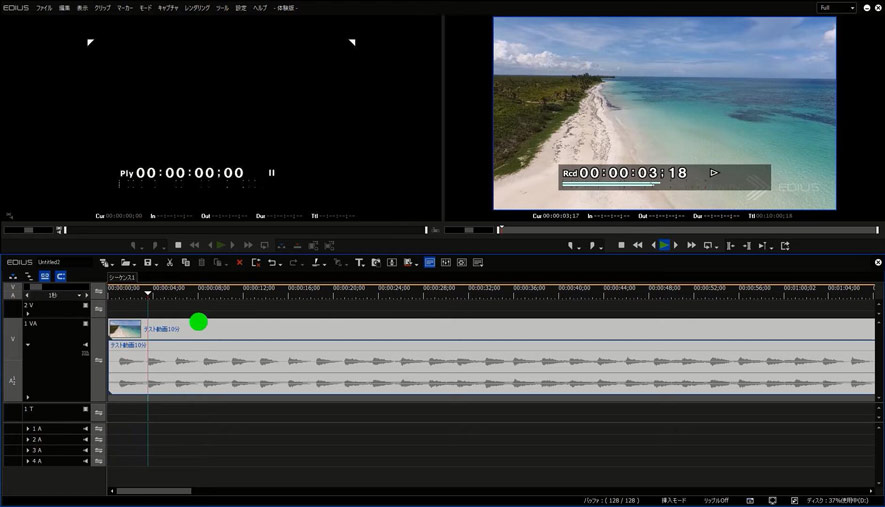Click the player overwrite to timeline icon
Screen dimensions: 885x507
pyautogui.click(x=297, y=246)
